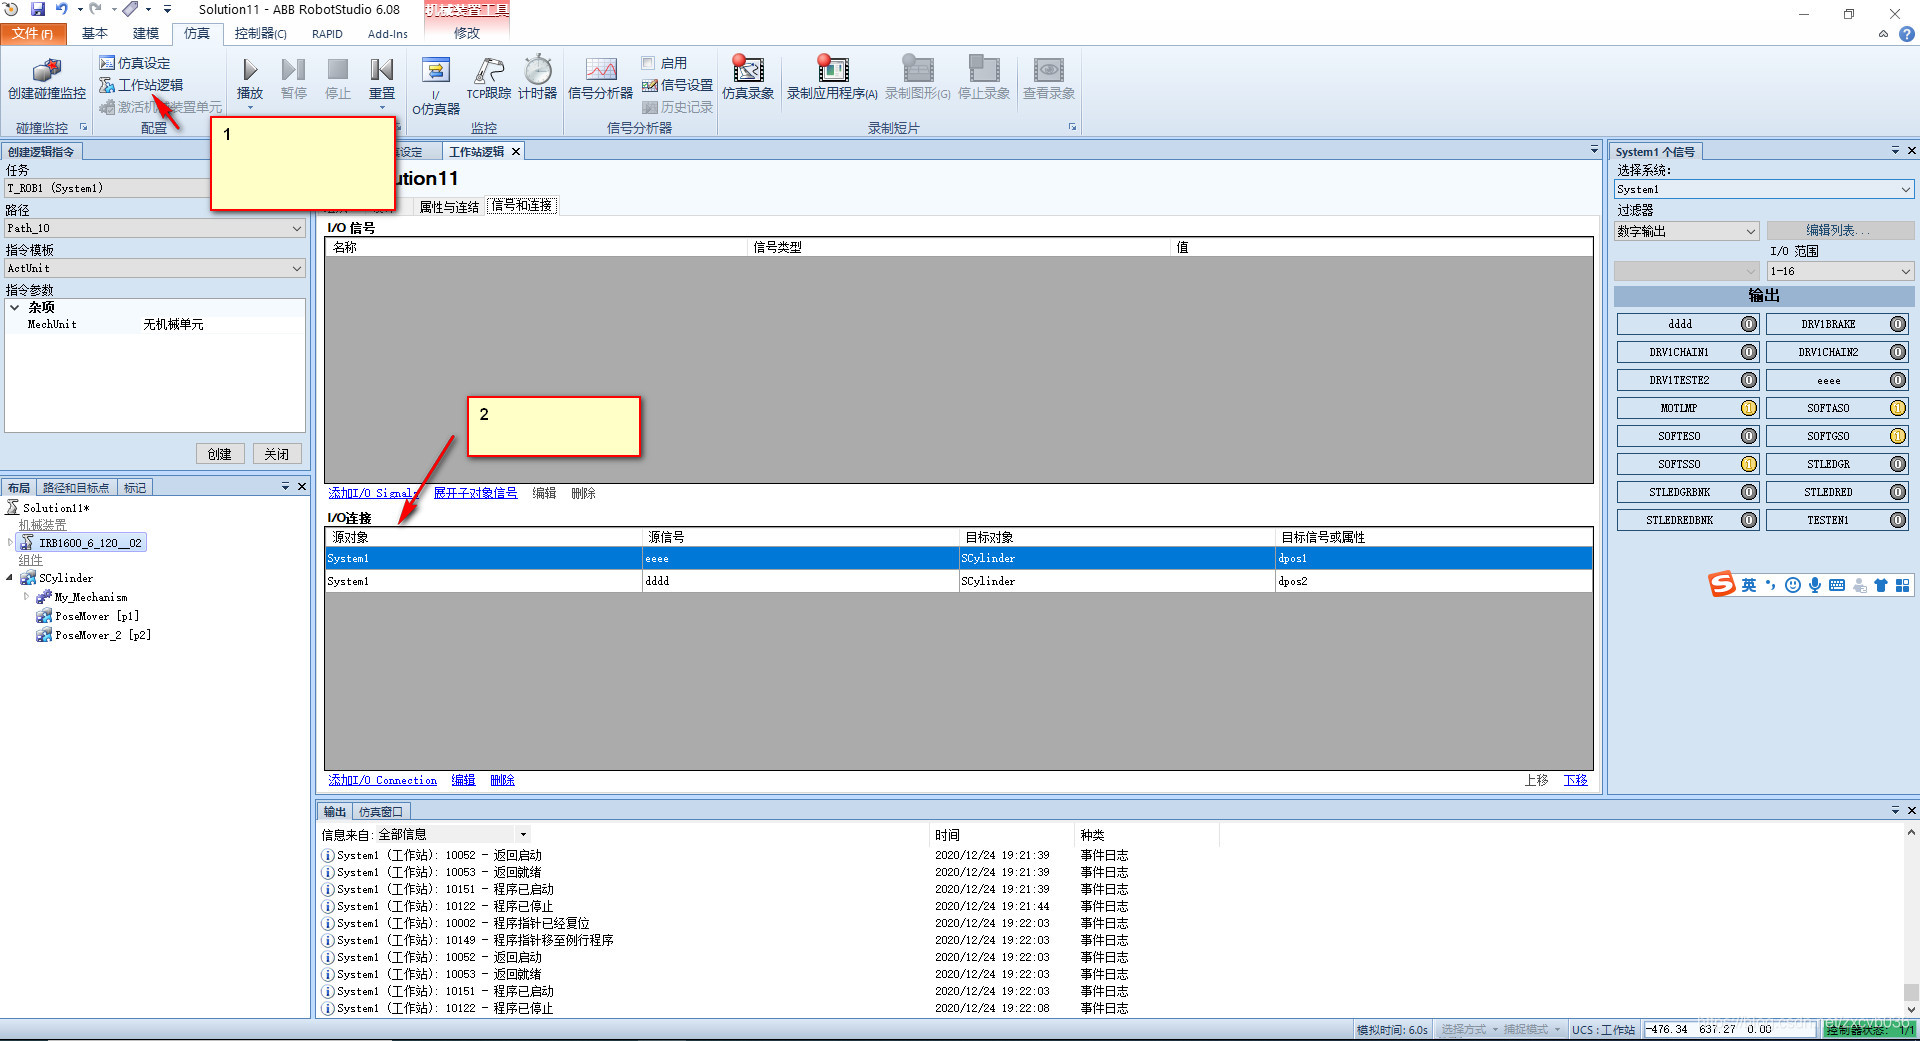This screenshot has height=1041, width=1920.
Task: Switch to the 建模 (Modeling) ribbon tab
Action: [146, 34]
